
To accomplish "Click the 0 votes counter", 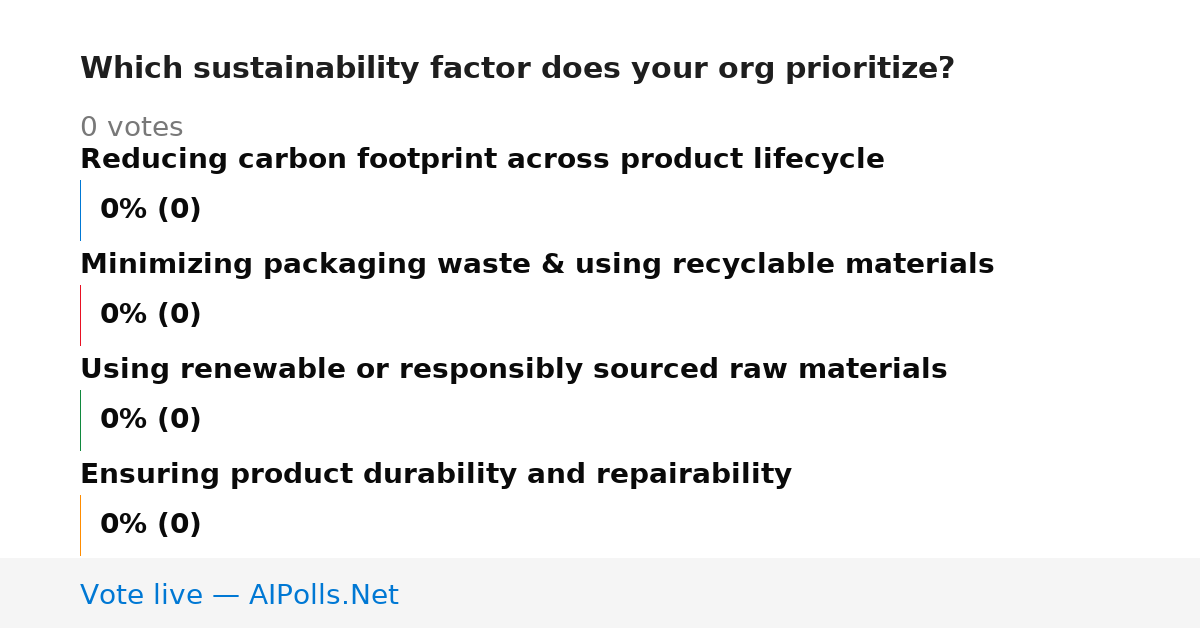I will pyautogui.click(x=131, y=128).
